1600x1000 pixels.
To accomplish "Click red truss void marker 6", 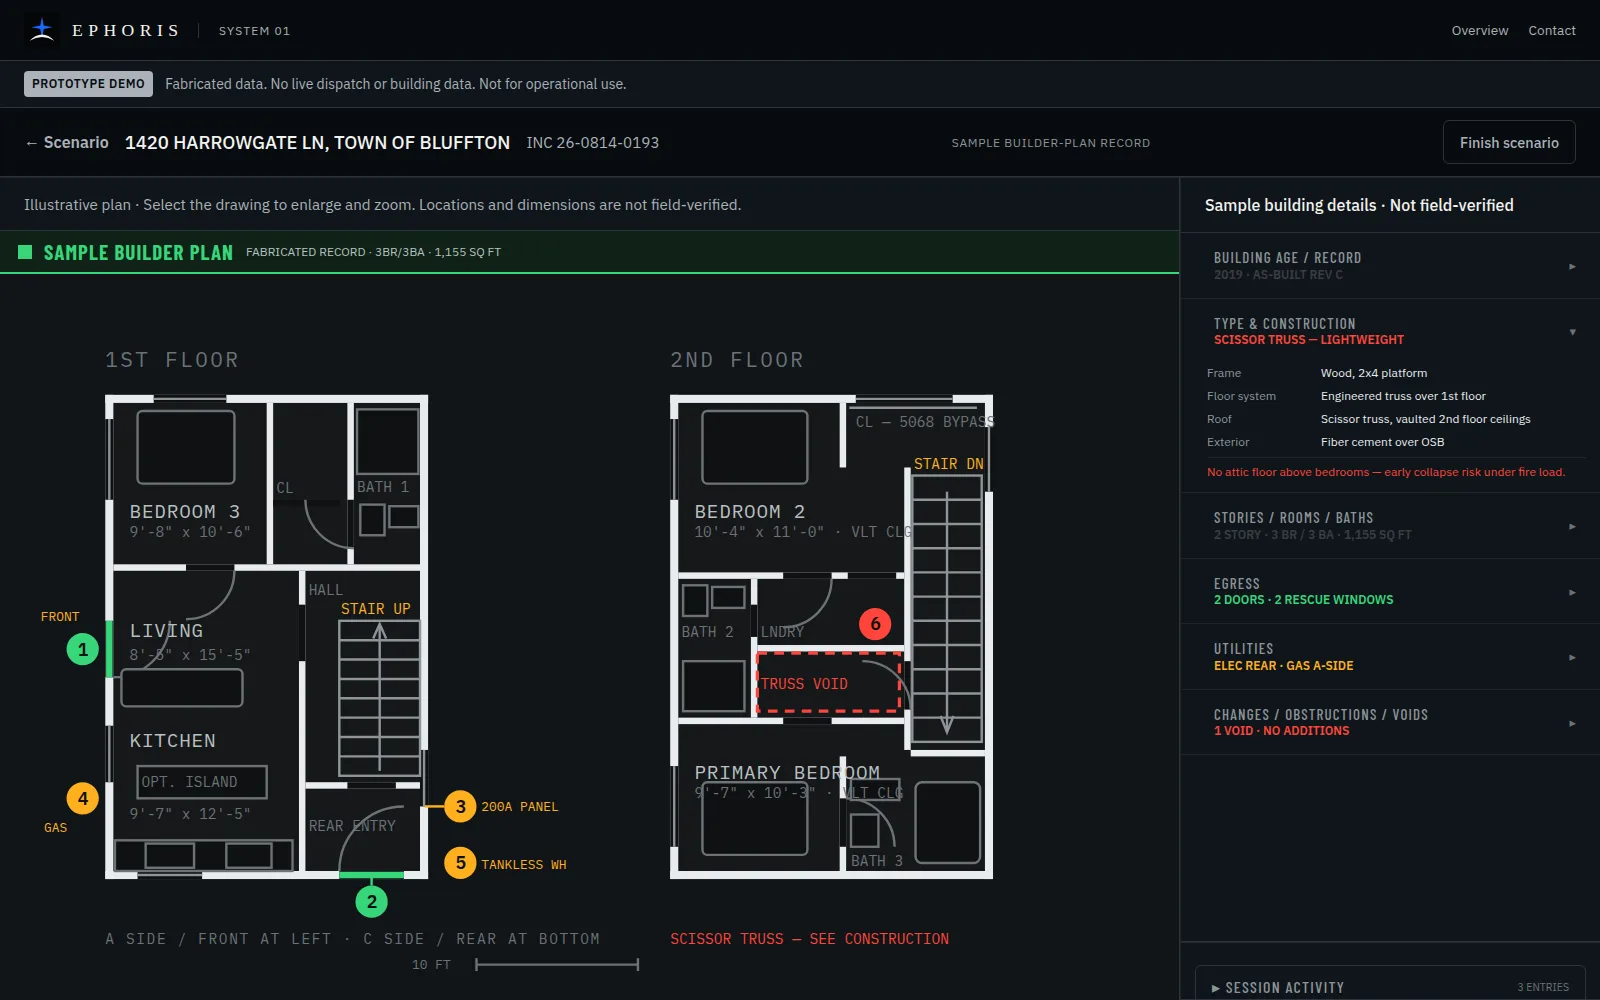I will pyautogui.click(x=875, y=624).
